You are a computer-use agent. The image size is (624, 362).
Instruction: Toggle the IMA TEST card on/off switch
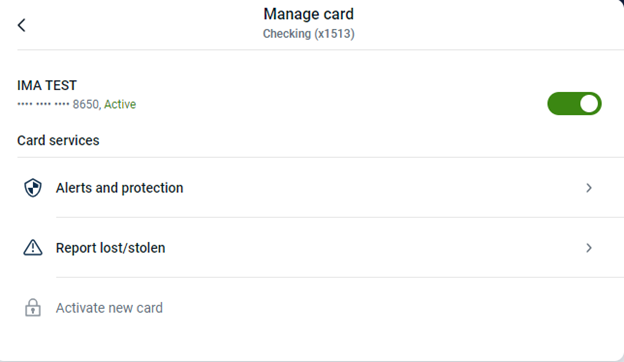574,104
